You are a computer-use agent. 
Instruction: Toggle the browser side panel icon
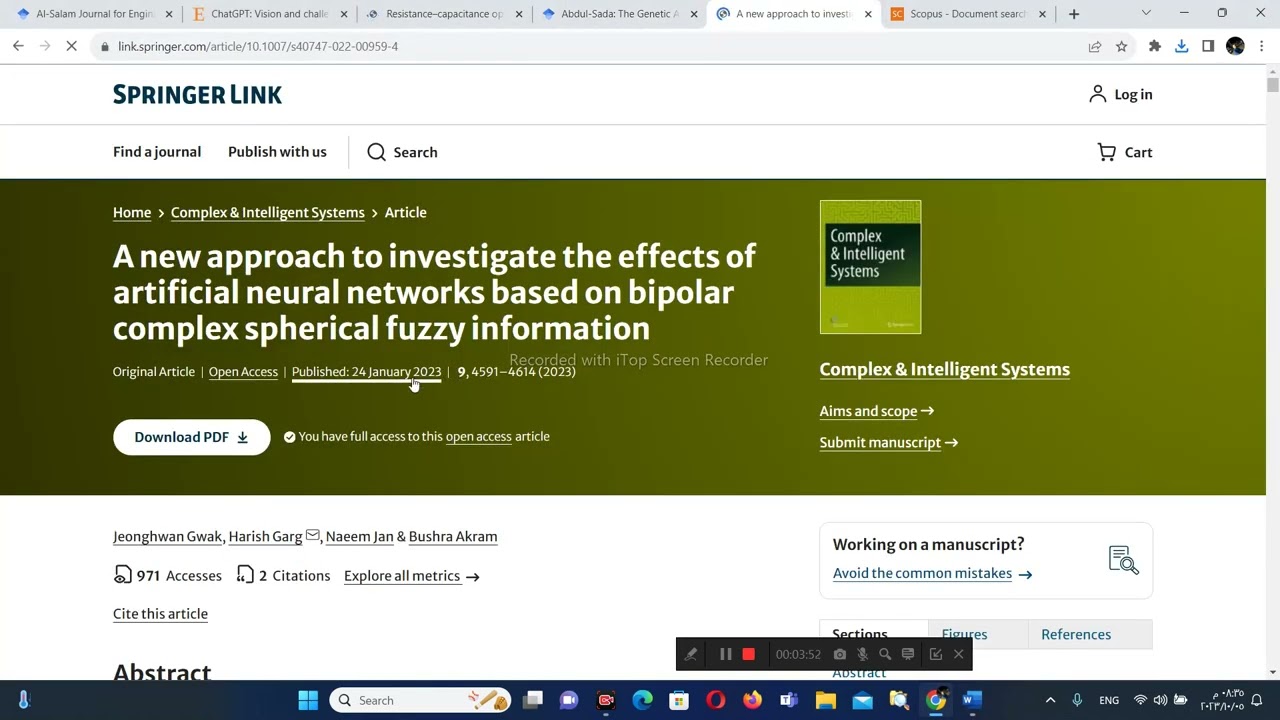point(1208,46)
